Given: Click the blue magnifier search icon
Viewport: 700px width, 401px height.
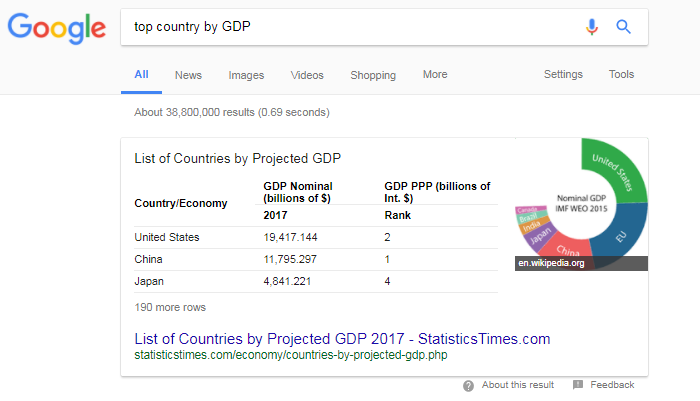Looking at the screenshot, I should pos(623,27).
